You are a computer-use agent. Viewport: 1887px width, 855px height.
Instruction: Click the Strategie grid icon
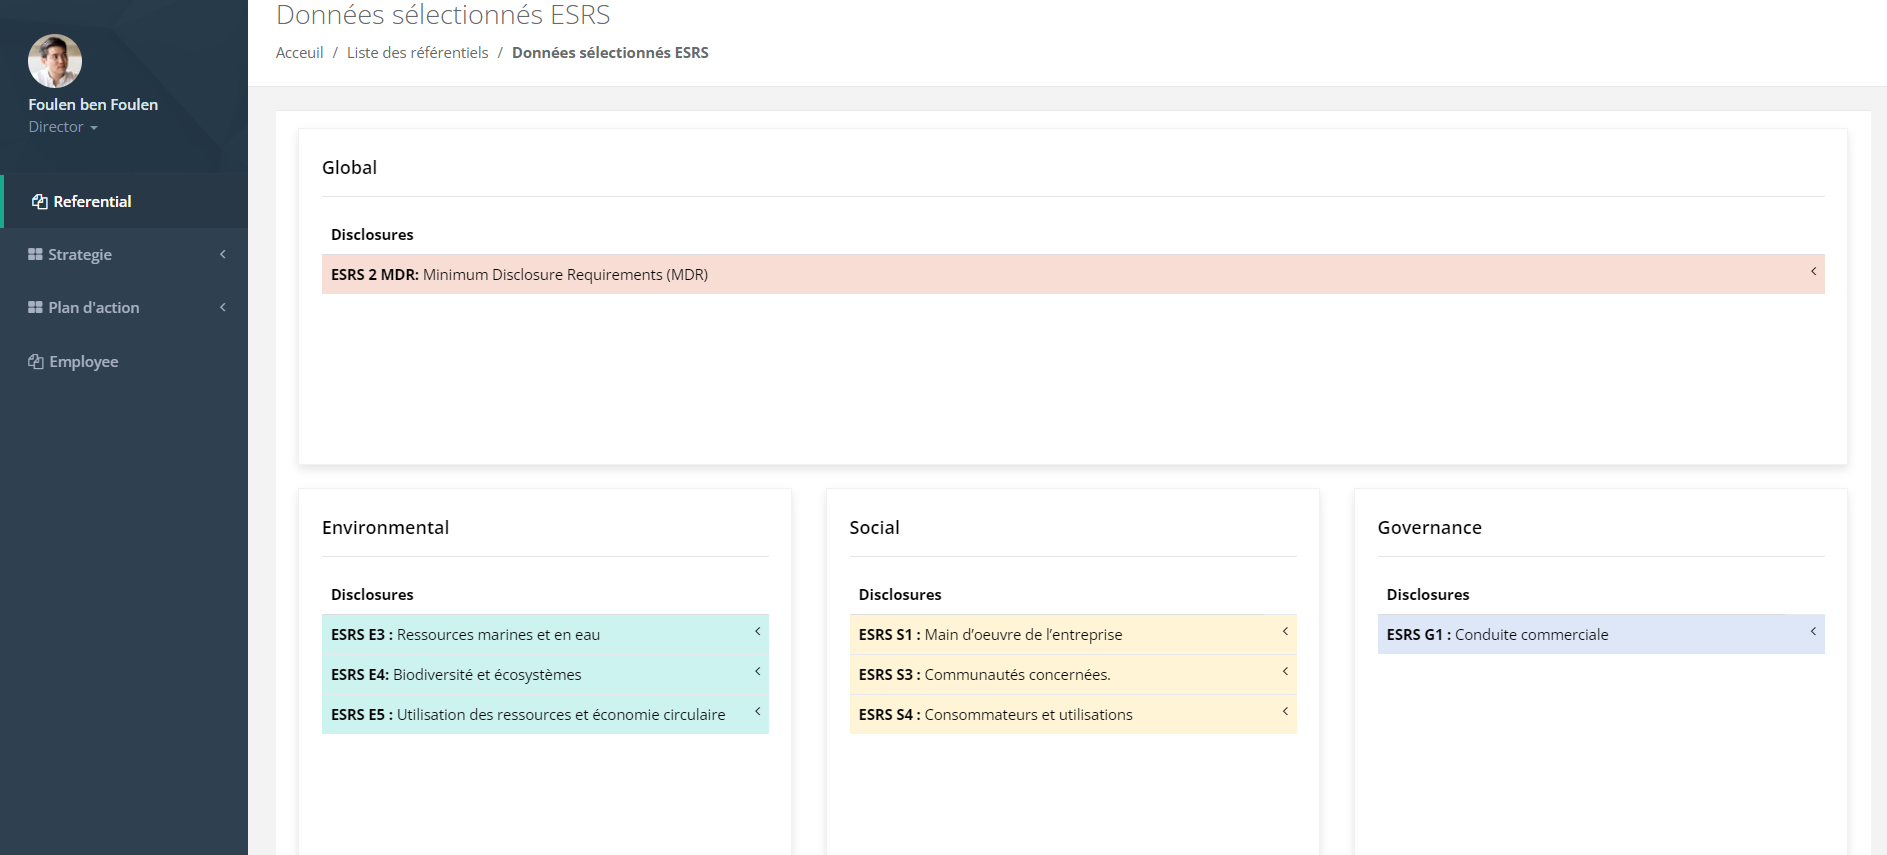pyautogui.click(x=35, y=255)
